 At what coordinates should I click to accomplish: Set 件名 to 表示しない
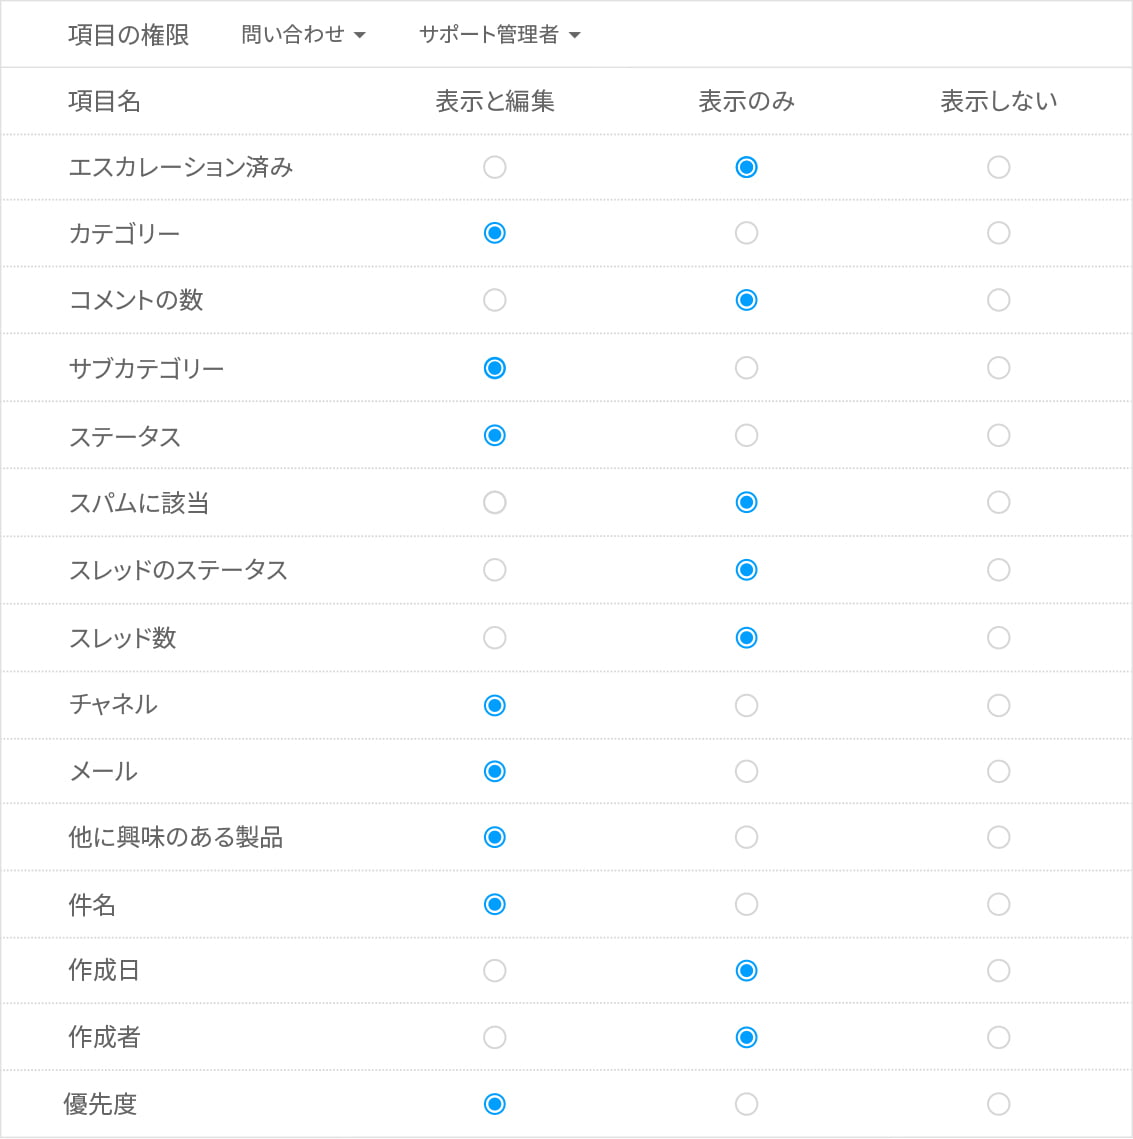[998, 904]
